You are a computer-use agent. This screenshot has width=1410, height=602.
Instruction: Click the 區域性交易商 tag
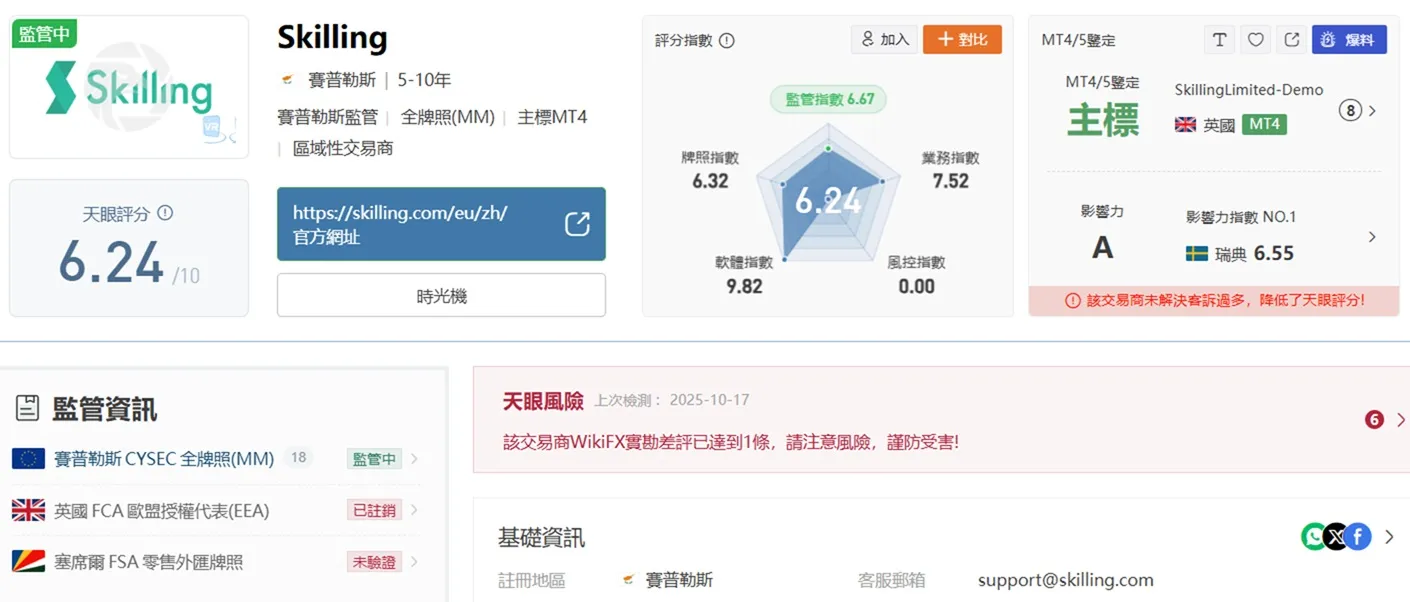point(343,148)
